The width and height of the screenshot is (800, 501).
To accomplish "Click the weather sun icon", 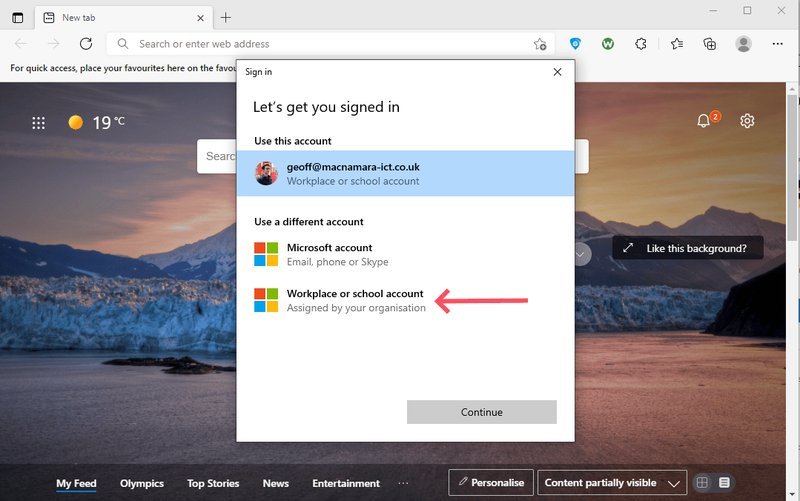I will pos(76,122).
